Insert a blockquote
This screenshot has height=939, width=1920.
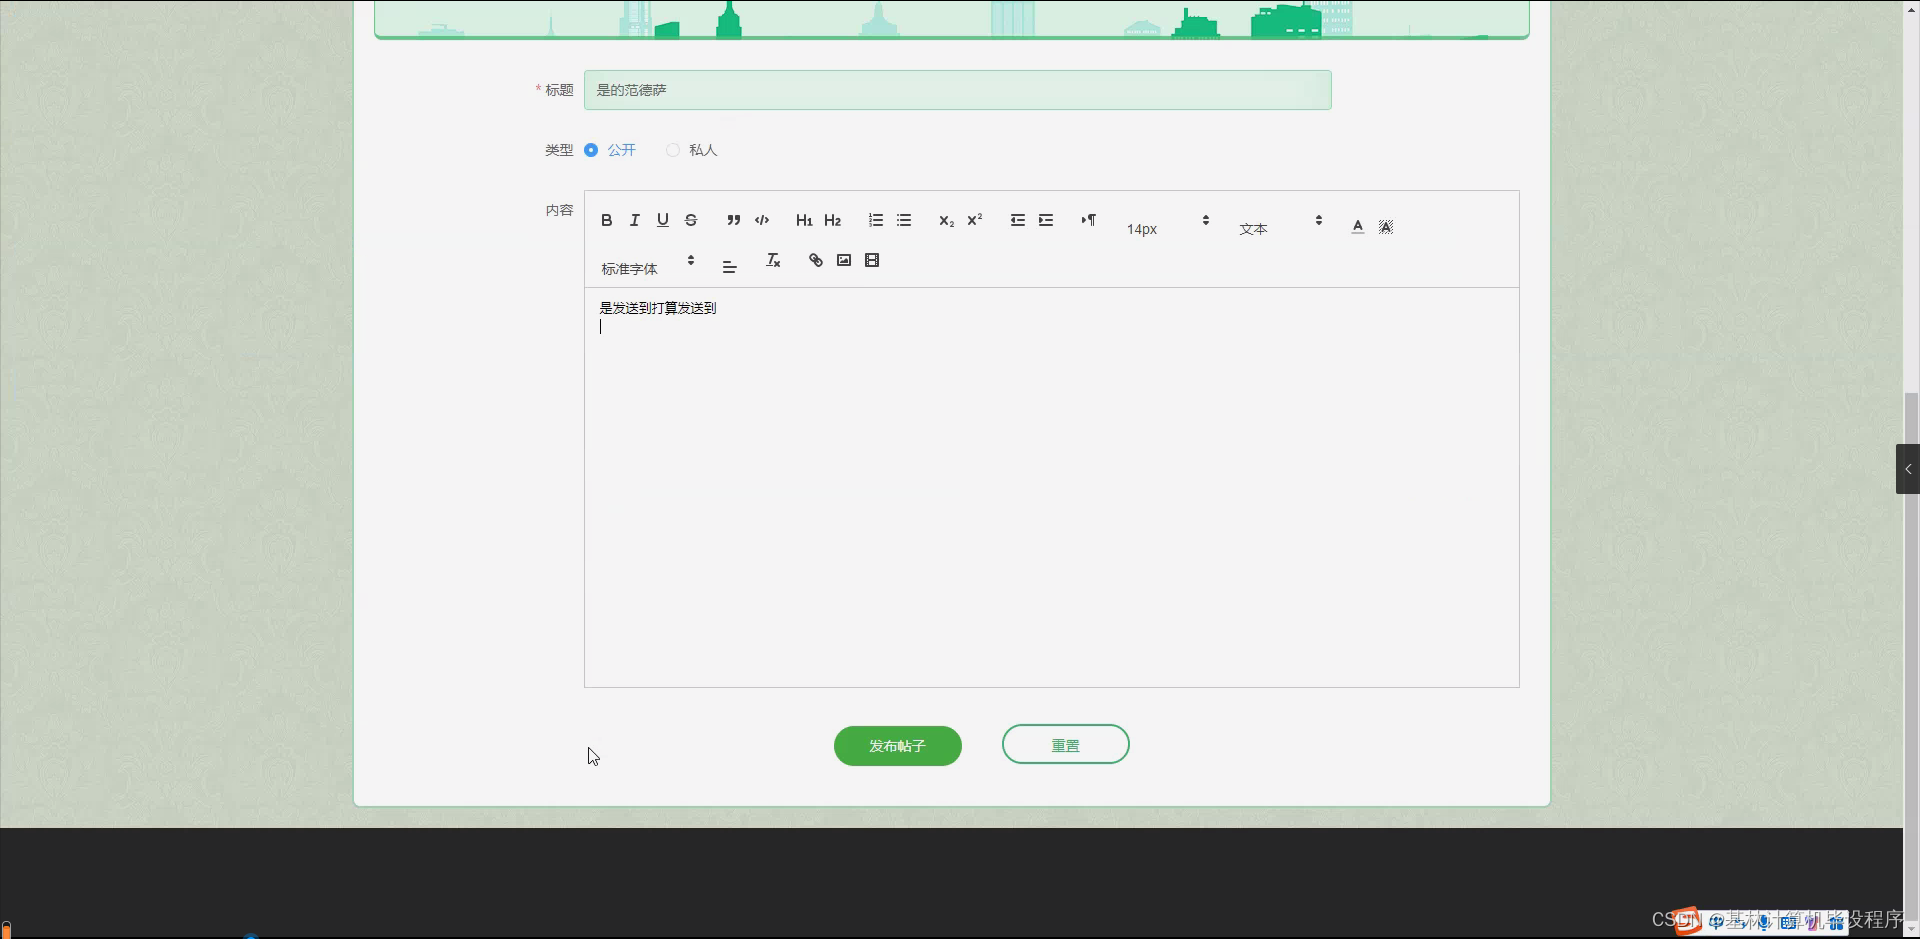pyautogui.click(x=733, y=220)
